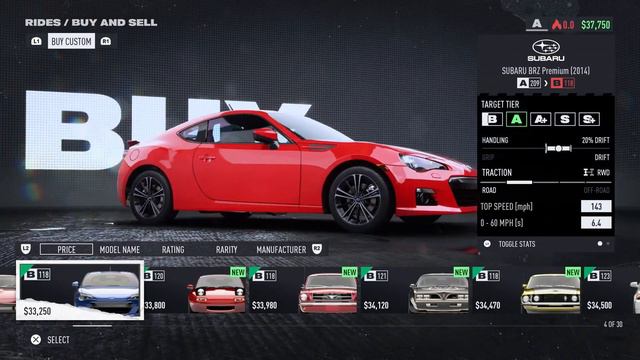The height and width of the screenshot is (360, 640).
Task: Click the A 209 rating badge
Action: coord(529,83)
